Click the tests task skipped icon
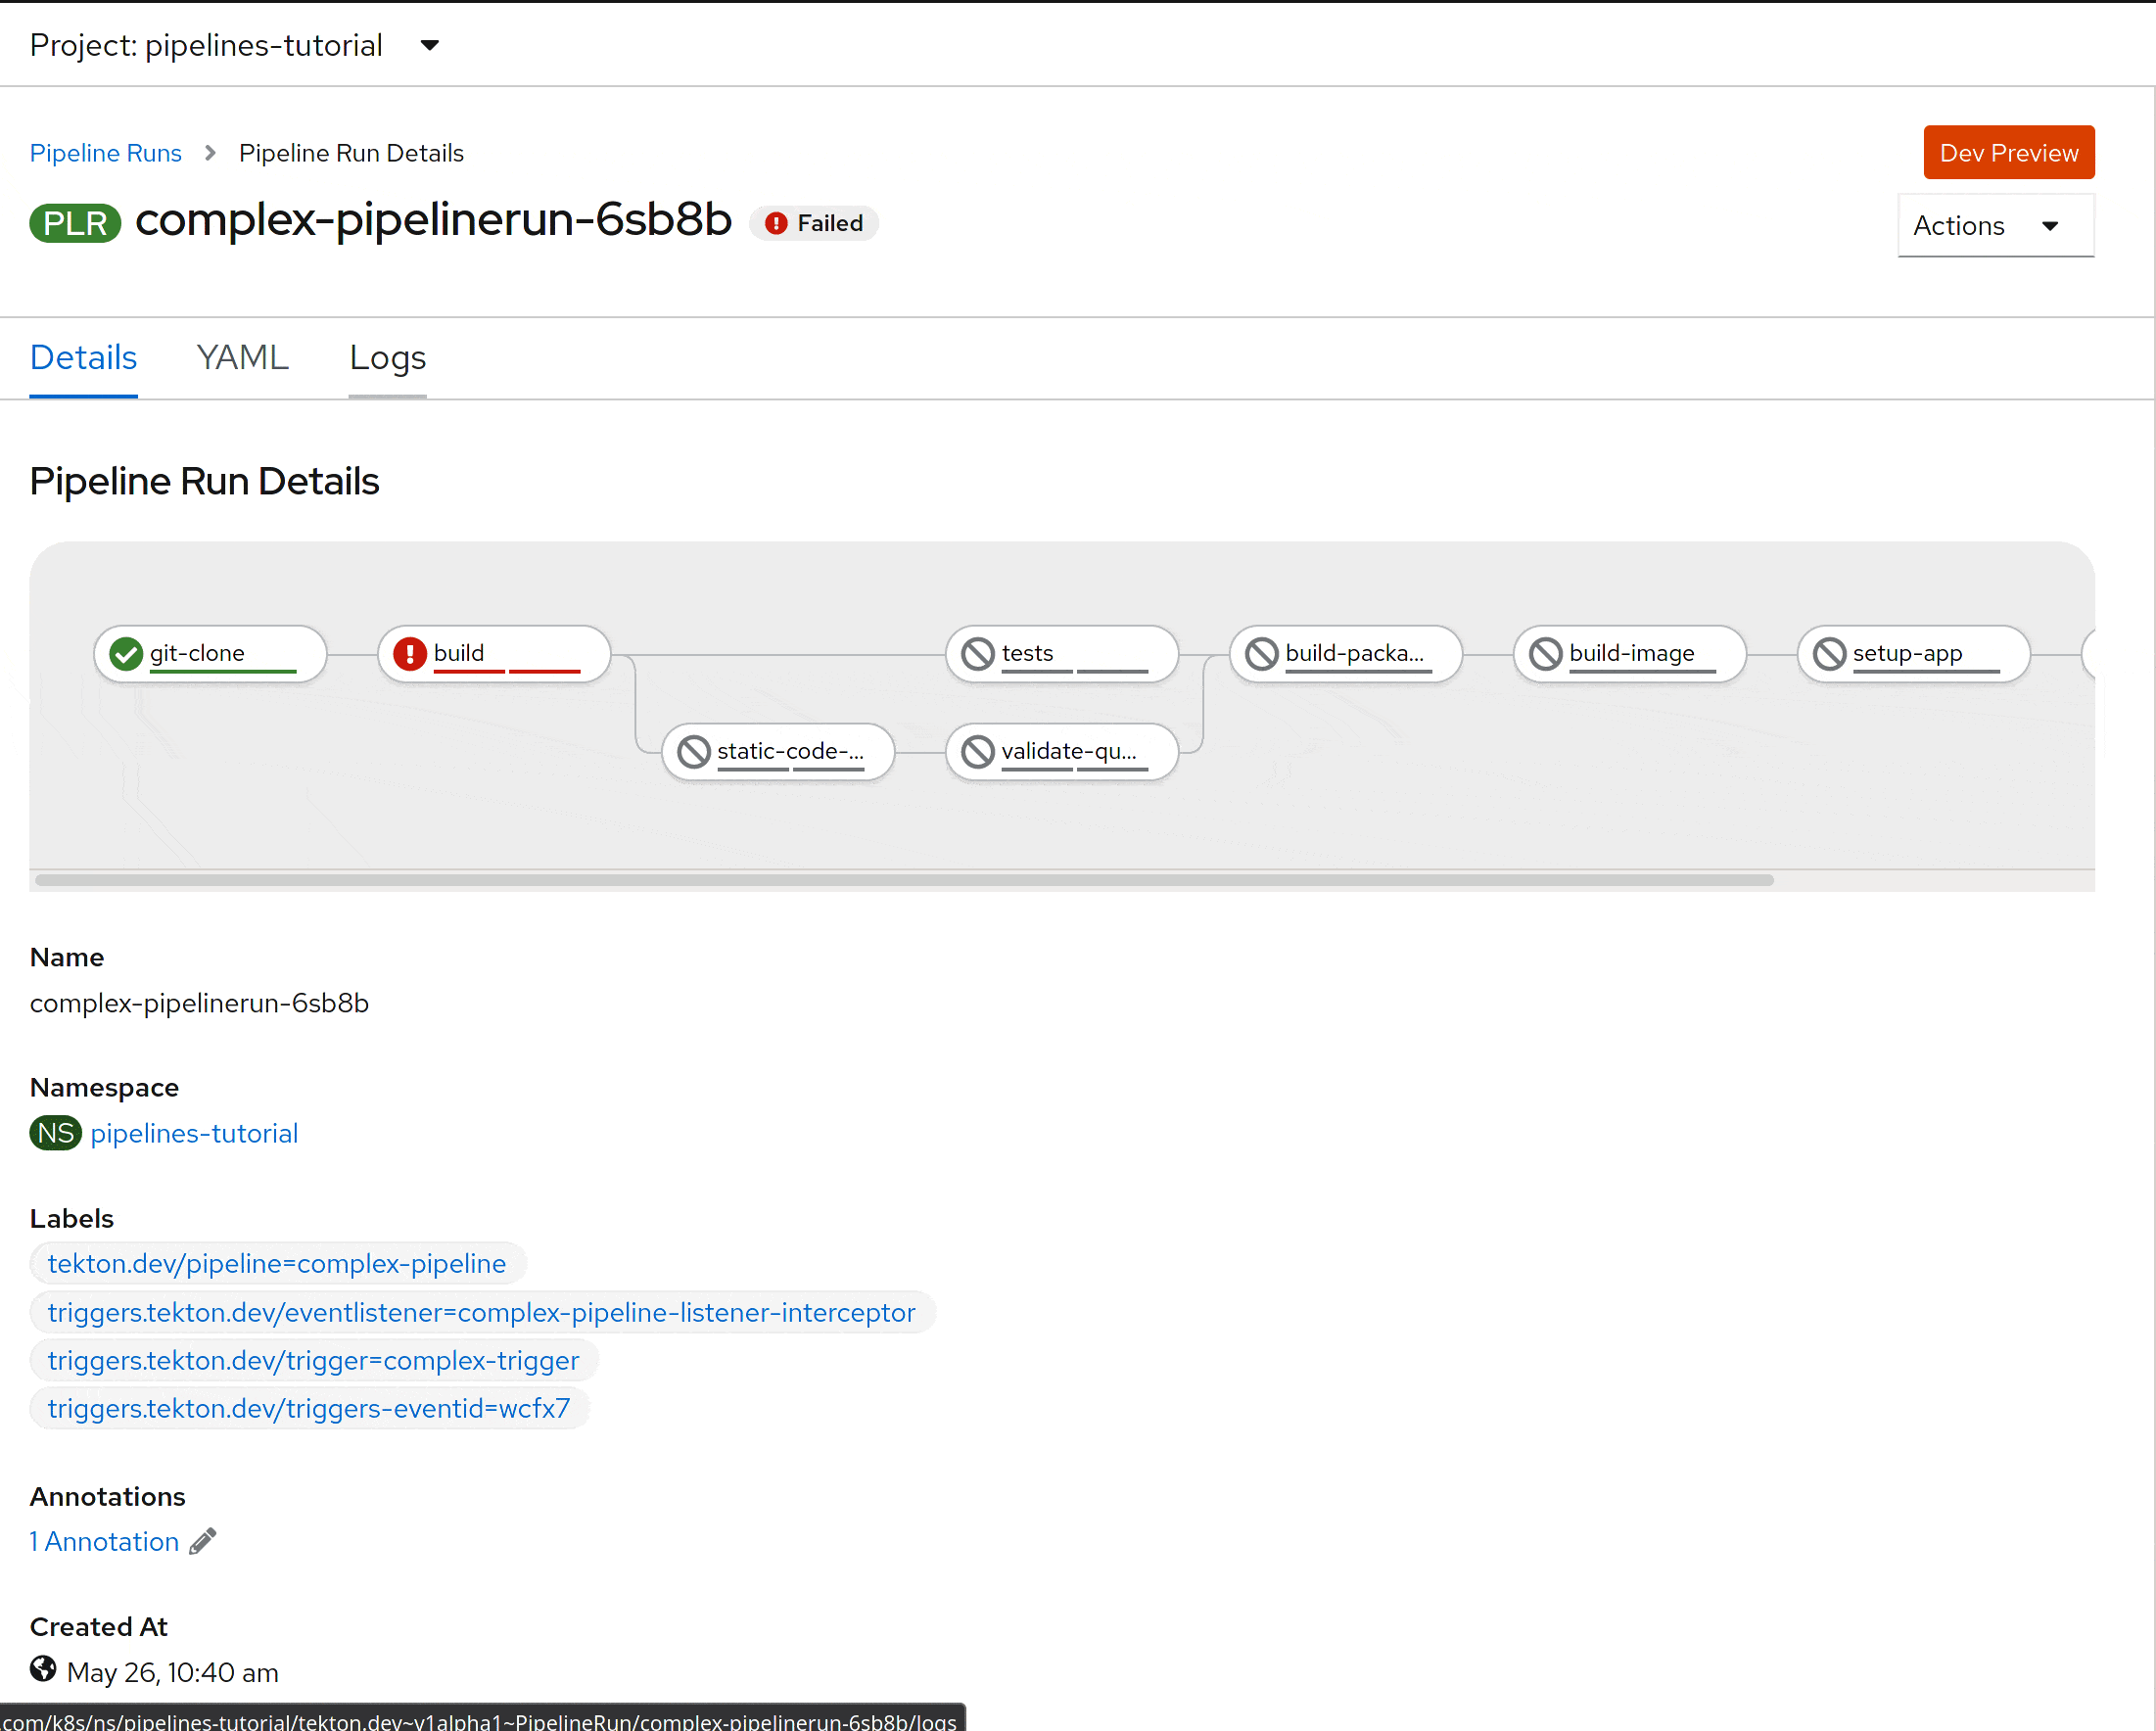 pos(977,654)
